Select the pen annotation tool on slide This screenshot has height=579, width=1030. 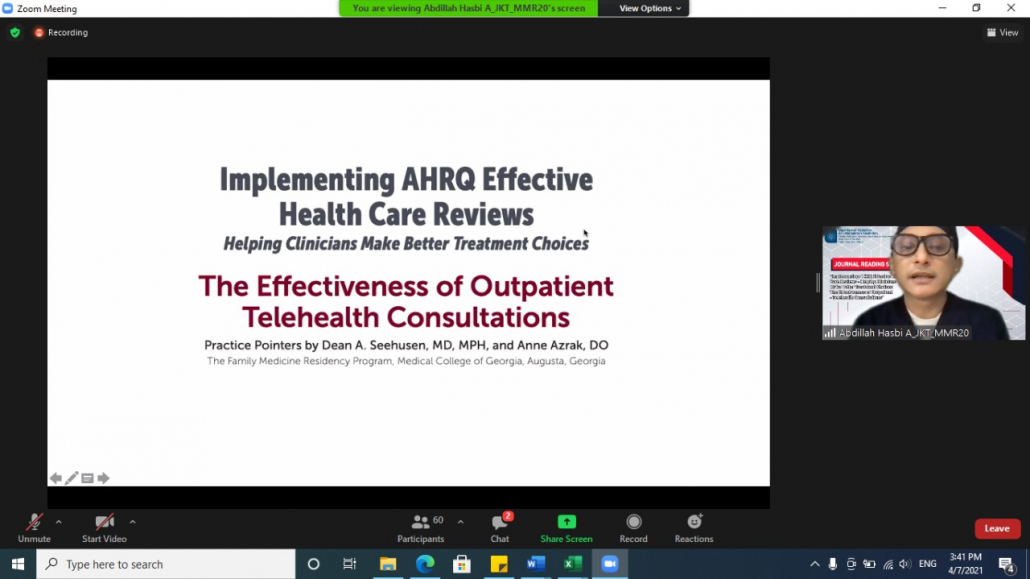pyautogui.click(x=72, y=478)
